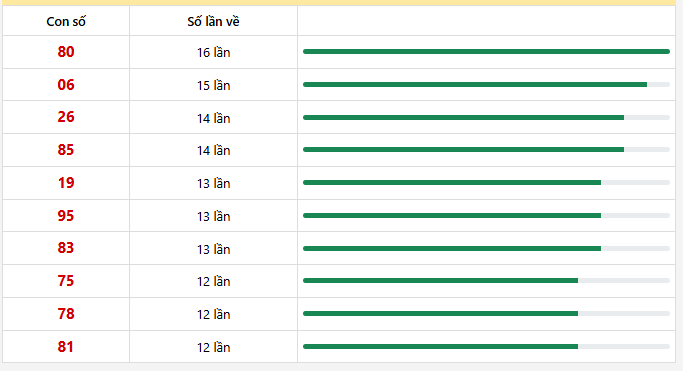Select the '16 lần' cell
The width and height of the screenshot is (683, 371).
pos(213,52)
